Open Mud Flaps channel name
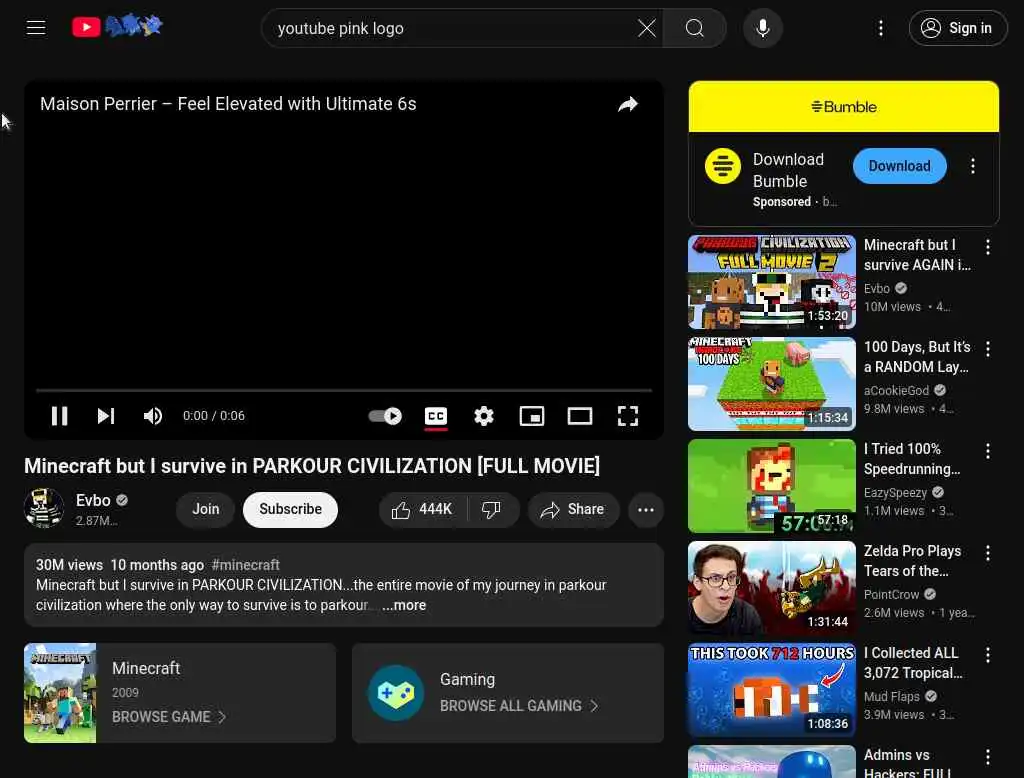1024x778 pixels. point(891,696)
